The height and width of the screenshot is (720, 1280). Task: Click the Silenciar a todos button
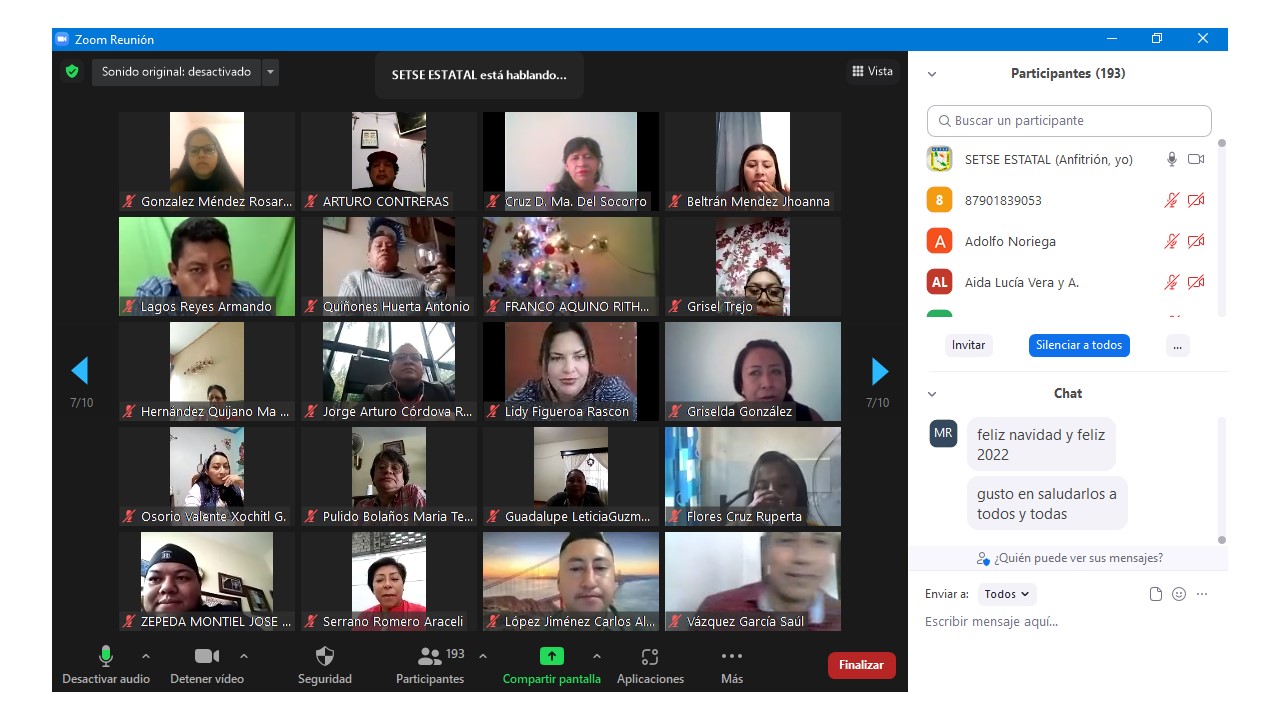click(1079, 345)
